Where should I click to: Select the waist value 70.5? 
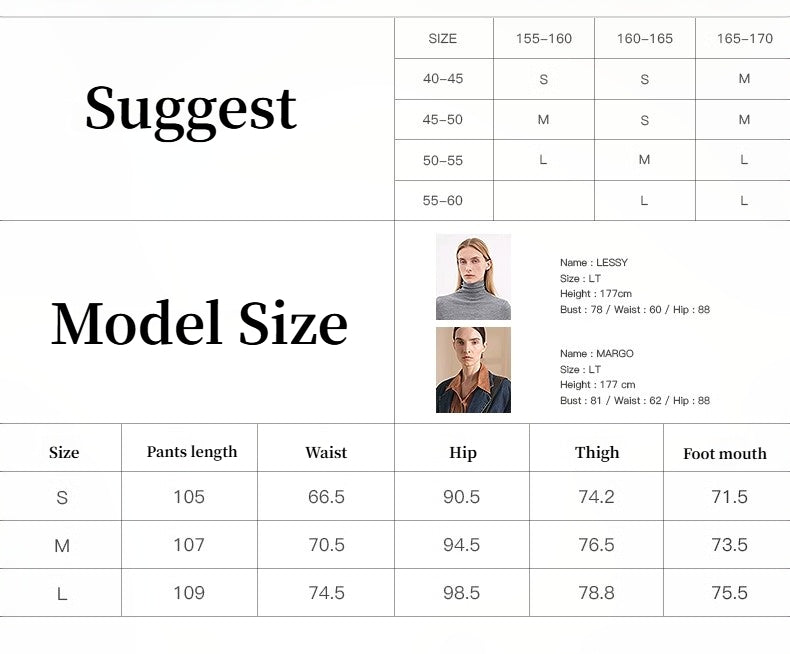tap(326, 545)
